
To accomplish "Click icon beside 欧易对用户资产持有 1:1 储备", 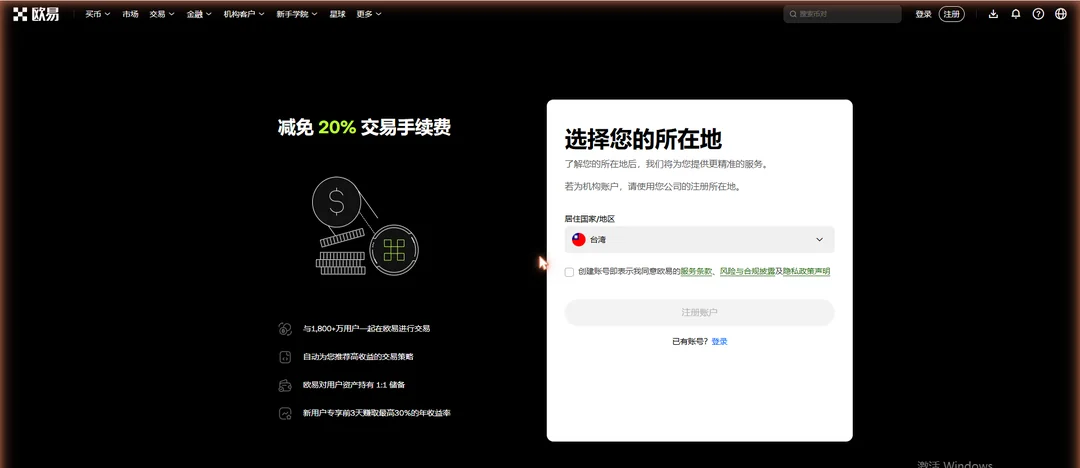I will [285, 385].
